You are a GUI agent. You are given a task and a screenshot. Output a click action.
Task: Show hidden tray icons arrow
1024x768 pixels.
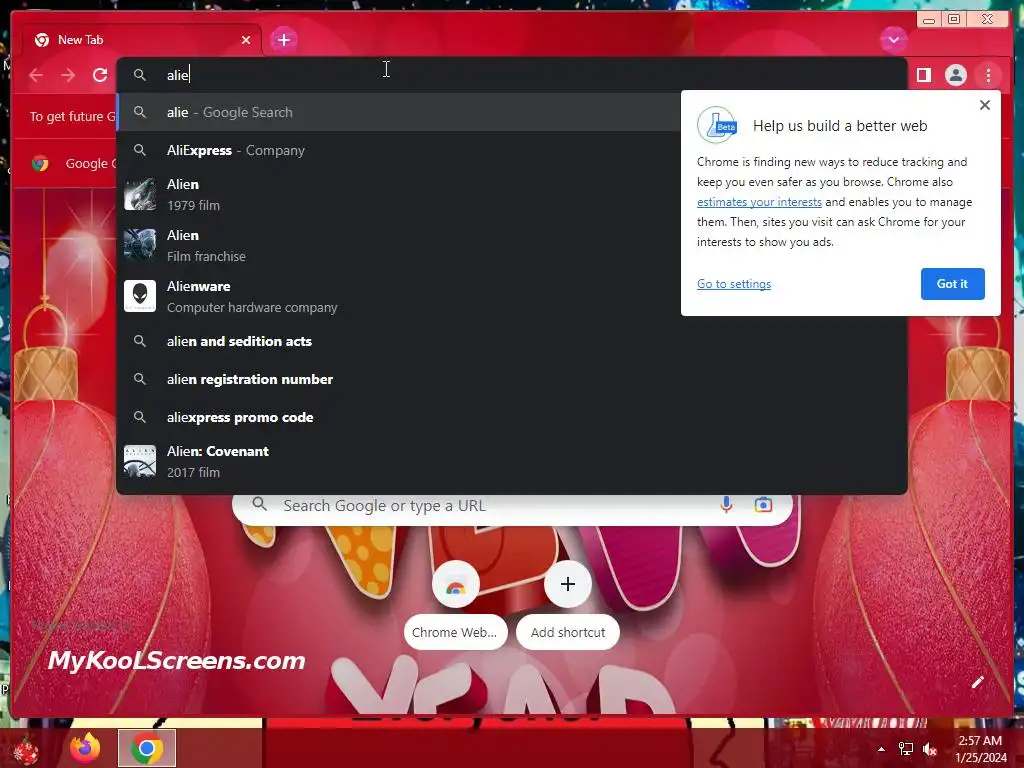[x=882, y=750]
